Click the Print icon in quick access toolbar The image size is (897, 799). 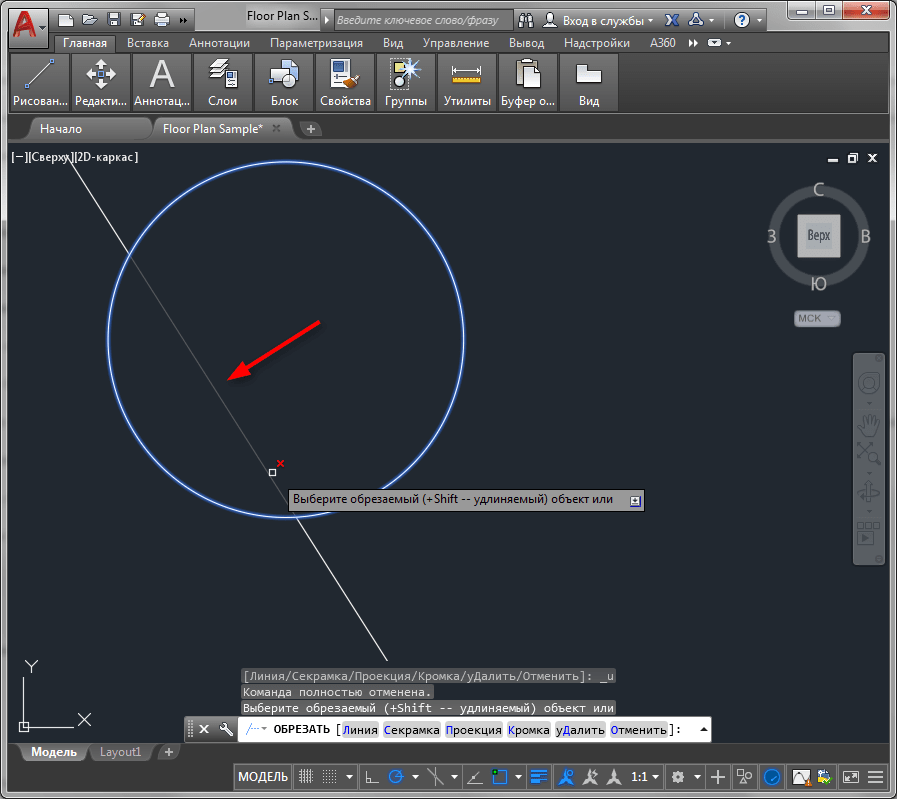(162, 19)
